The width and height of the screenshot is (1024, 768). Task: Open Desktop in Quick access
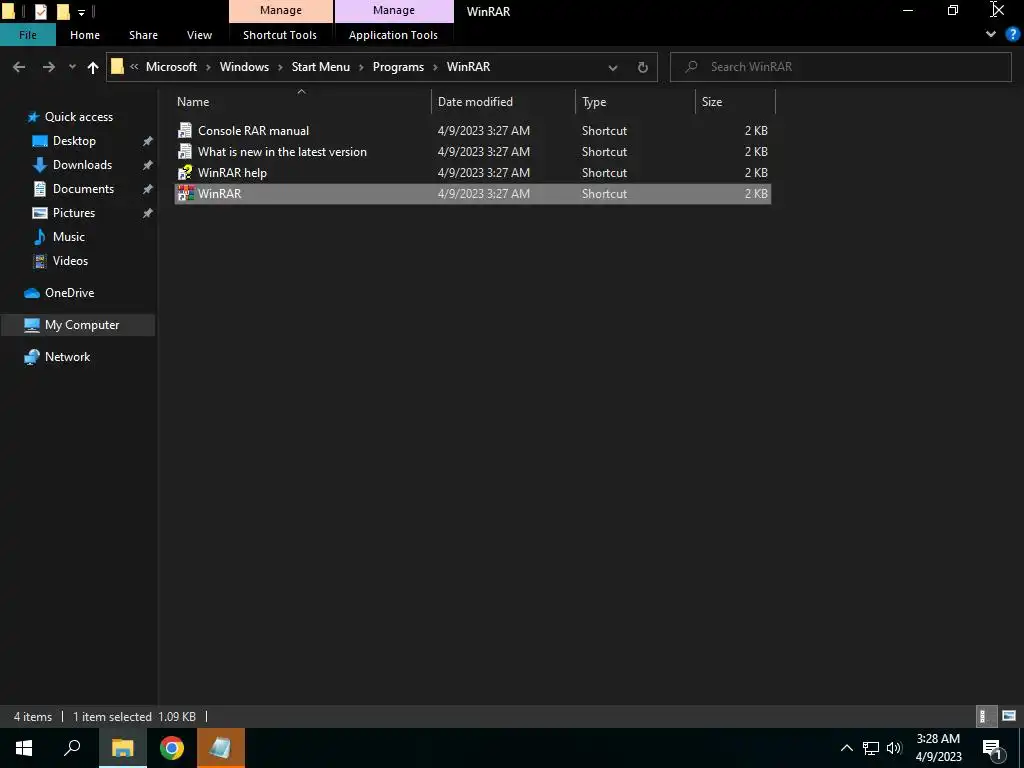74,140
